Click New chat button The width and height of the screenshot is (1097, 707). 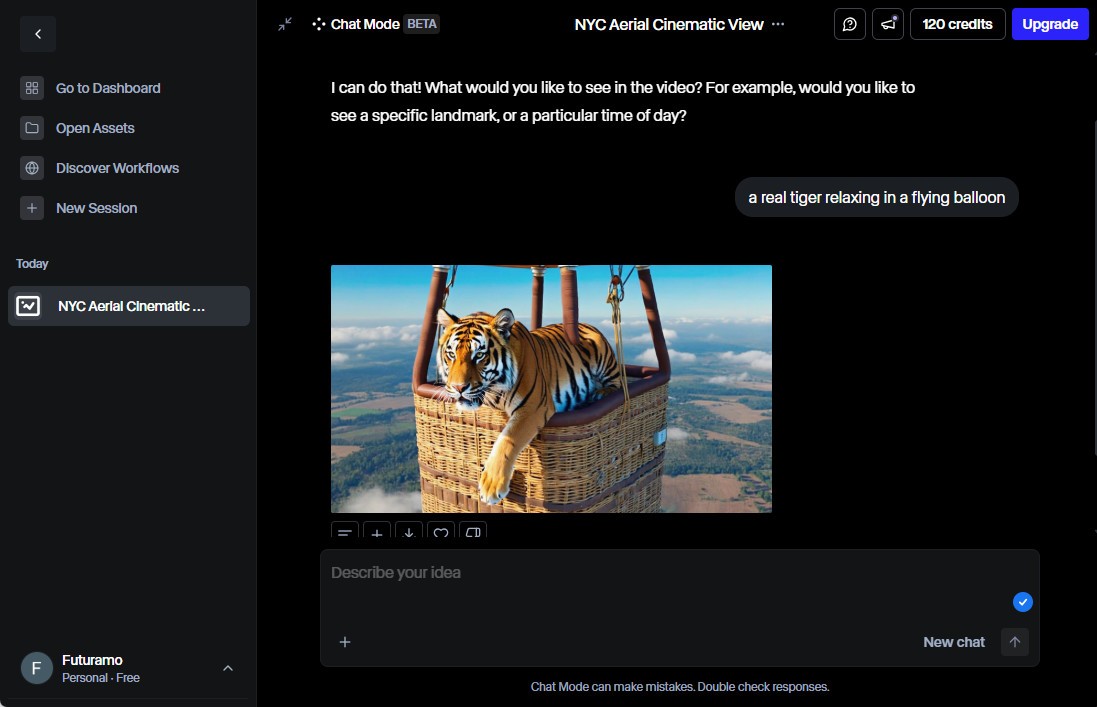click(x=954, y=642)
